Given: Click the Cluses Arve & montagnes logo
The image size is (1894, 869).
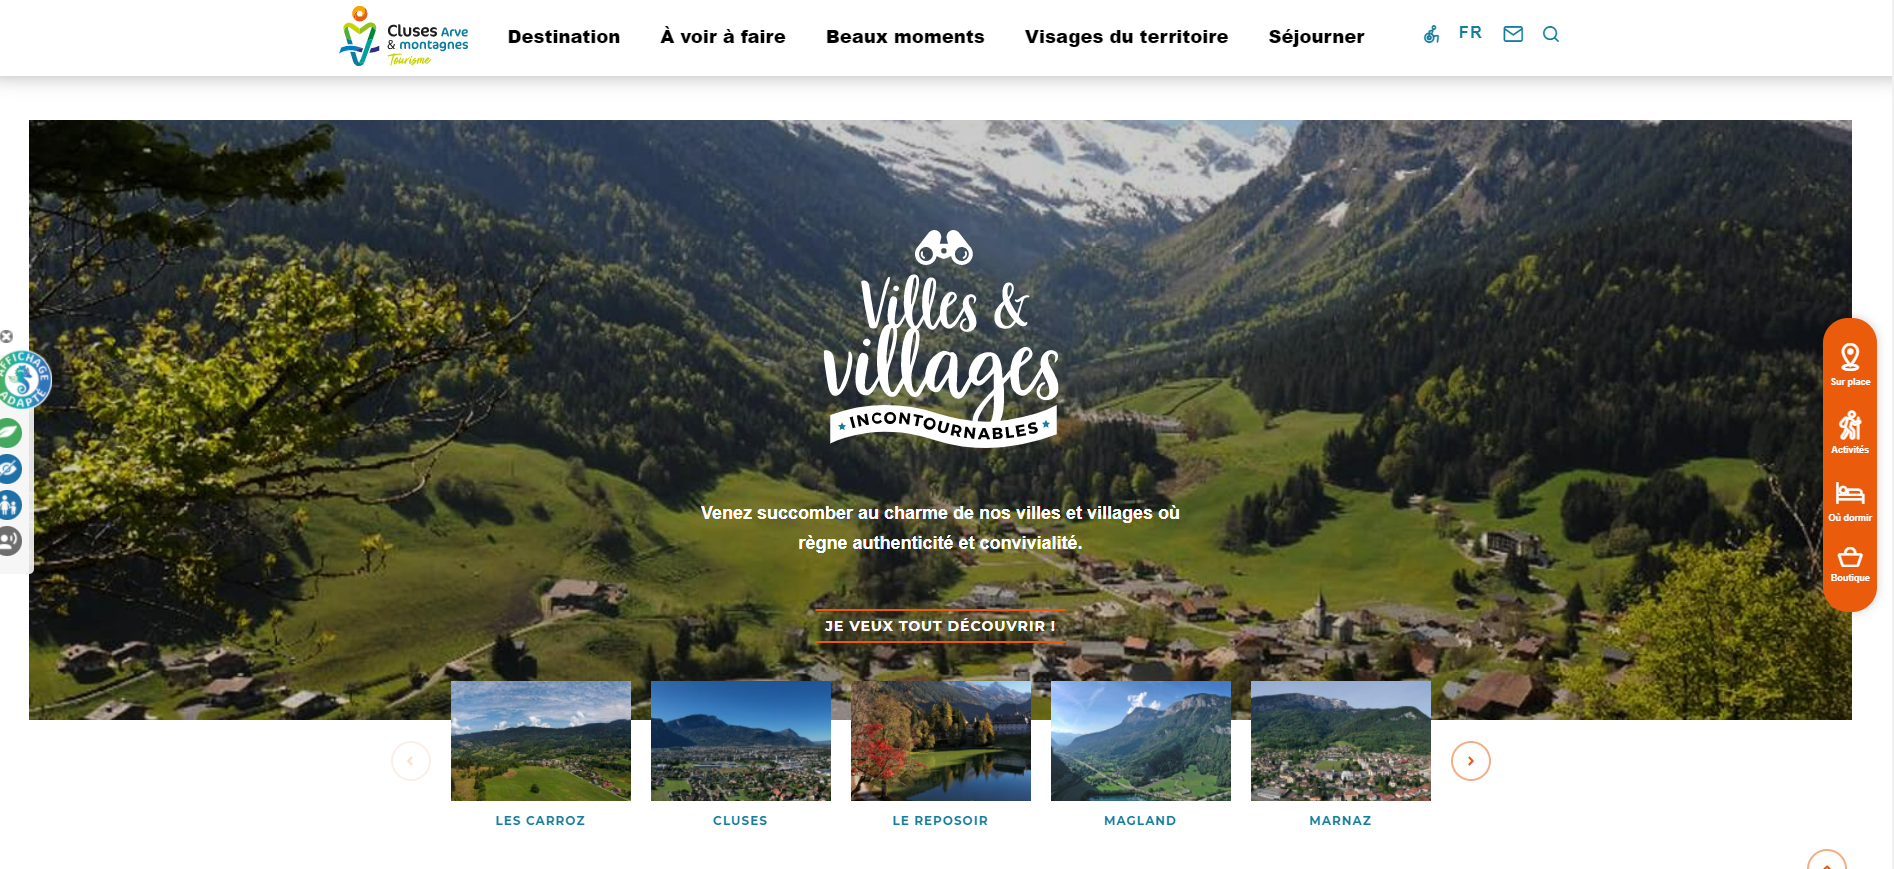Looking at the screenshot, I should click(404, 37).
